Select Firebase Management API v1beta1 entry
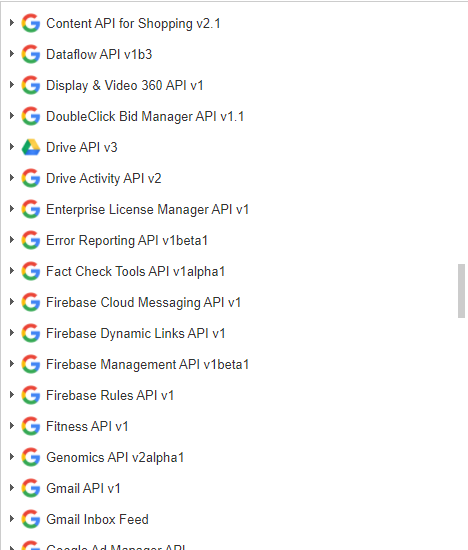 (x=147, y=364)
